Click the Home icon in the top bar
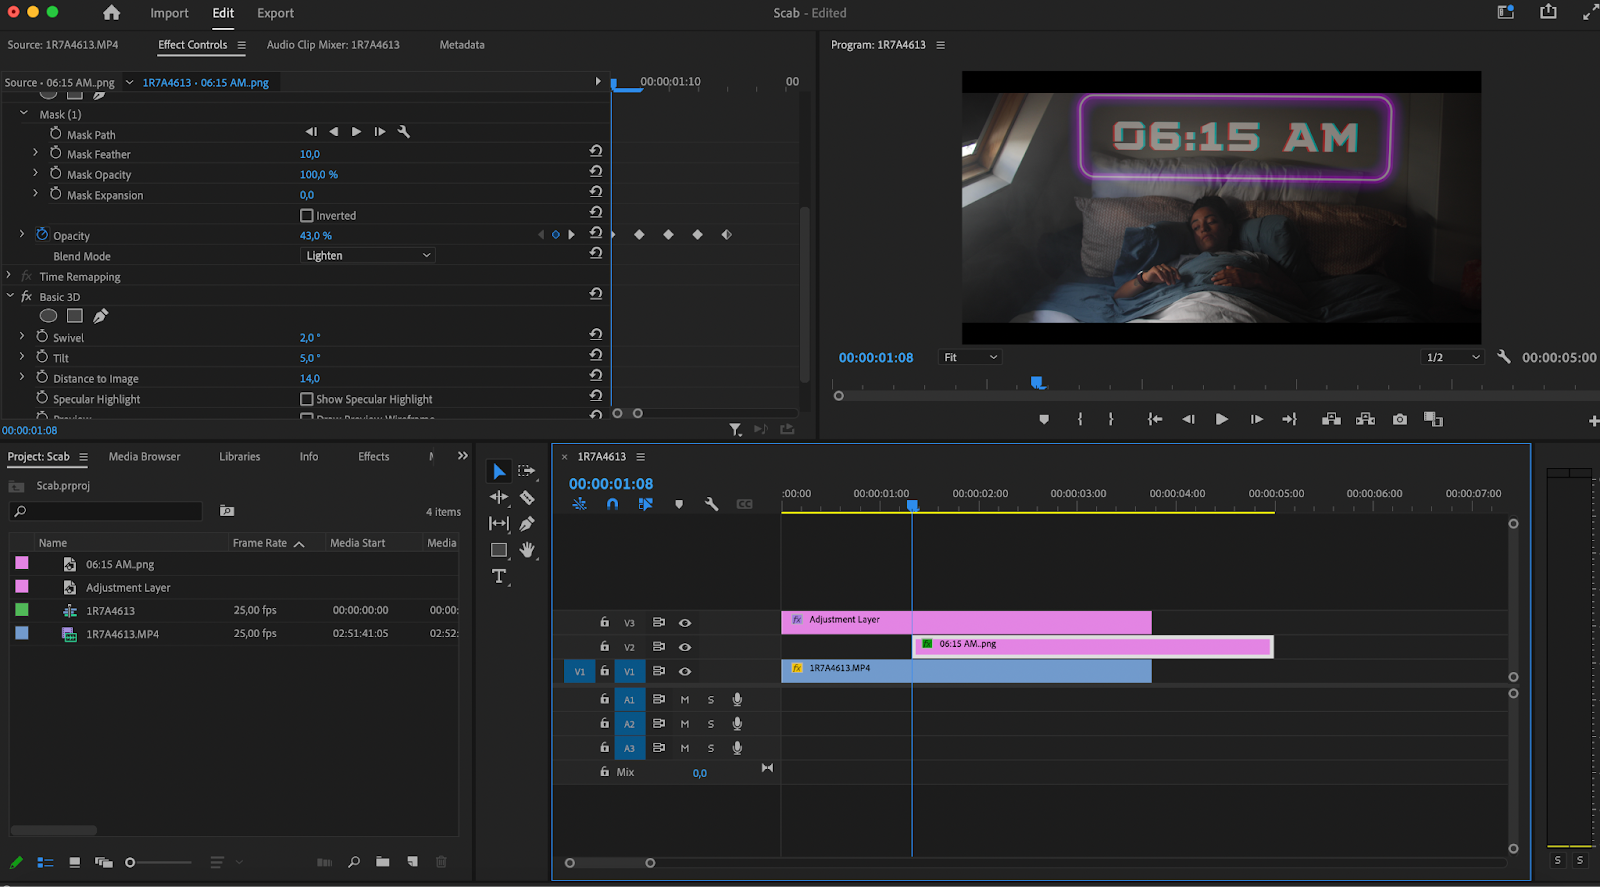This screenshot has height=887, width=1600. pos(112,13)
